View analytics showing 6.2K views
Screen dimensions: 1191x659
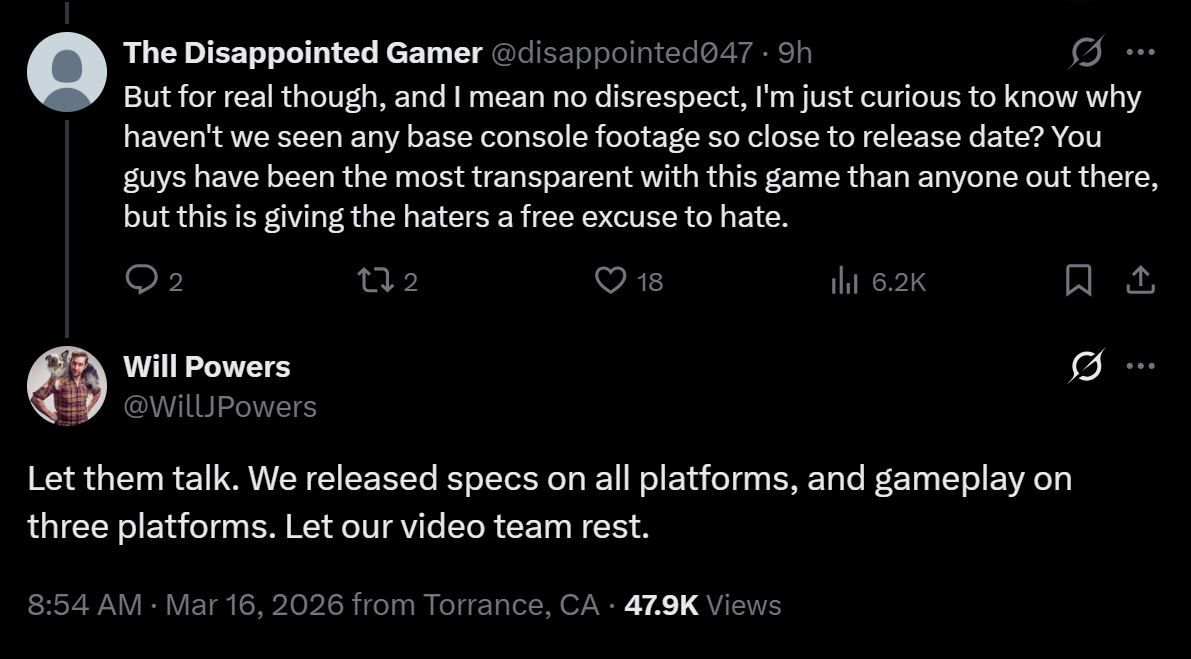845,282
